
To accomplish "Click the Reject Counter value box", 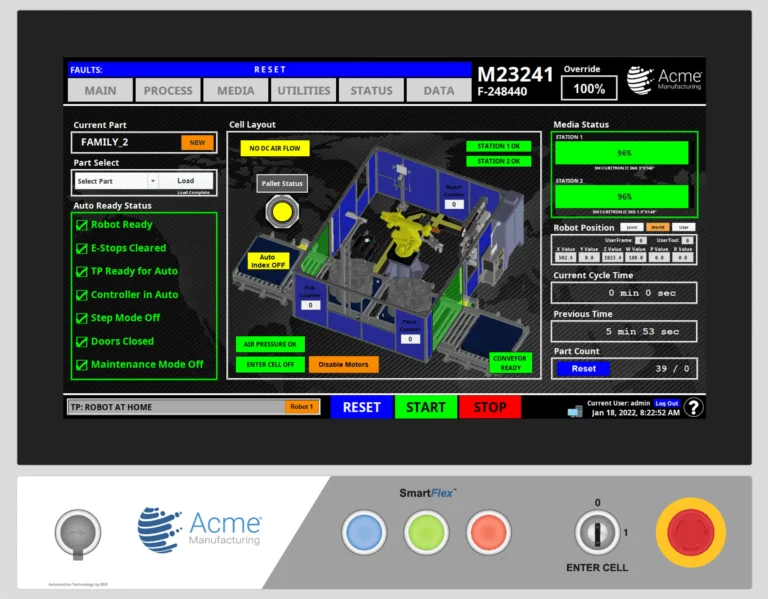I will [x=454, y=204].
